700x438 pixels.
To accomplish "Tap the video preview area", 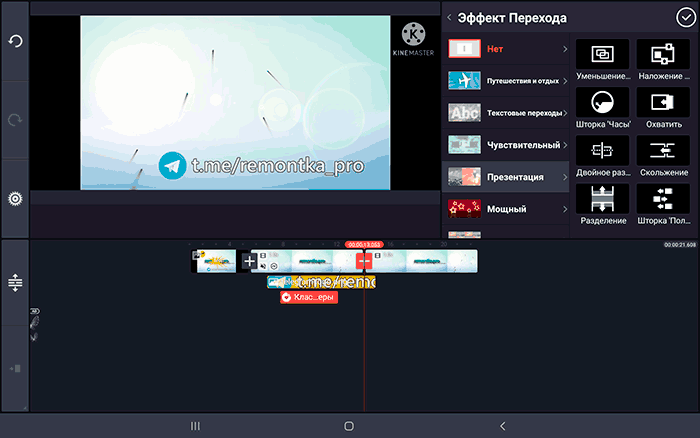I will tap(235, 103).
